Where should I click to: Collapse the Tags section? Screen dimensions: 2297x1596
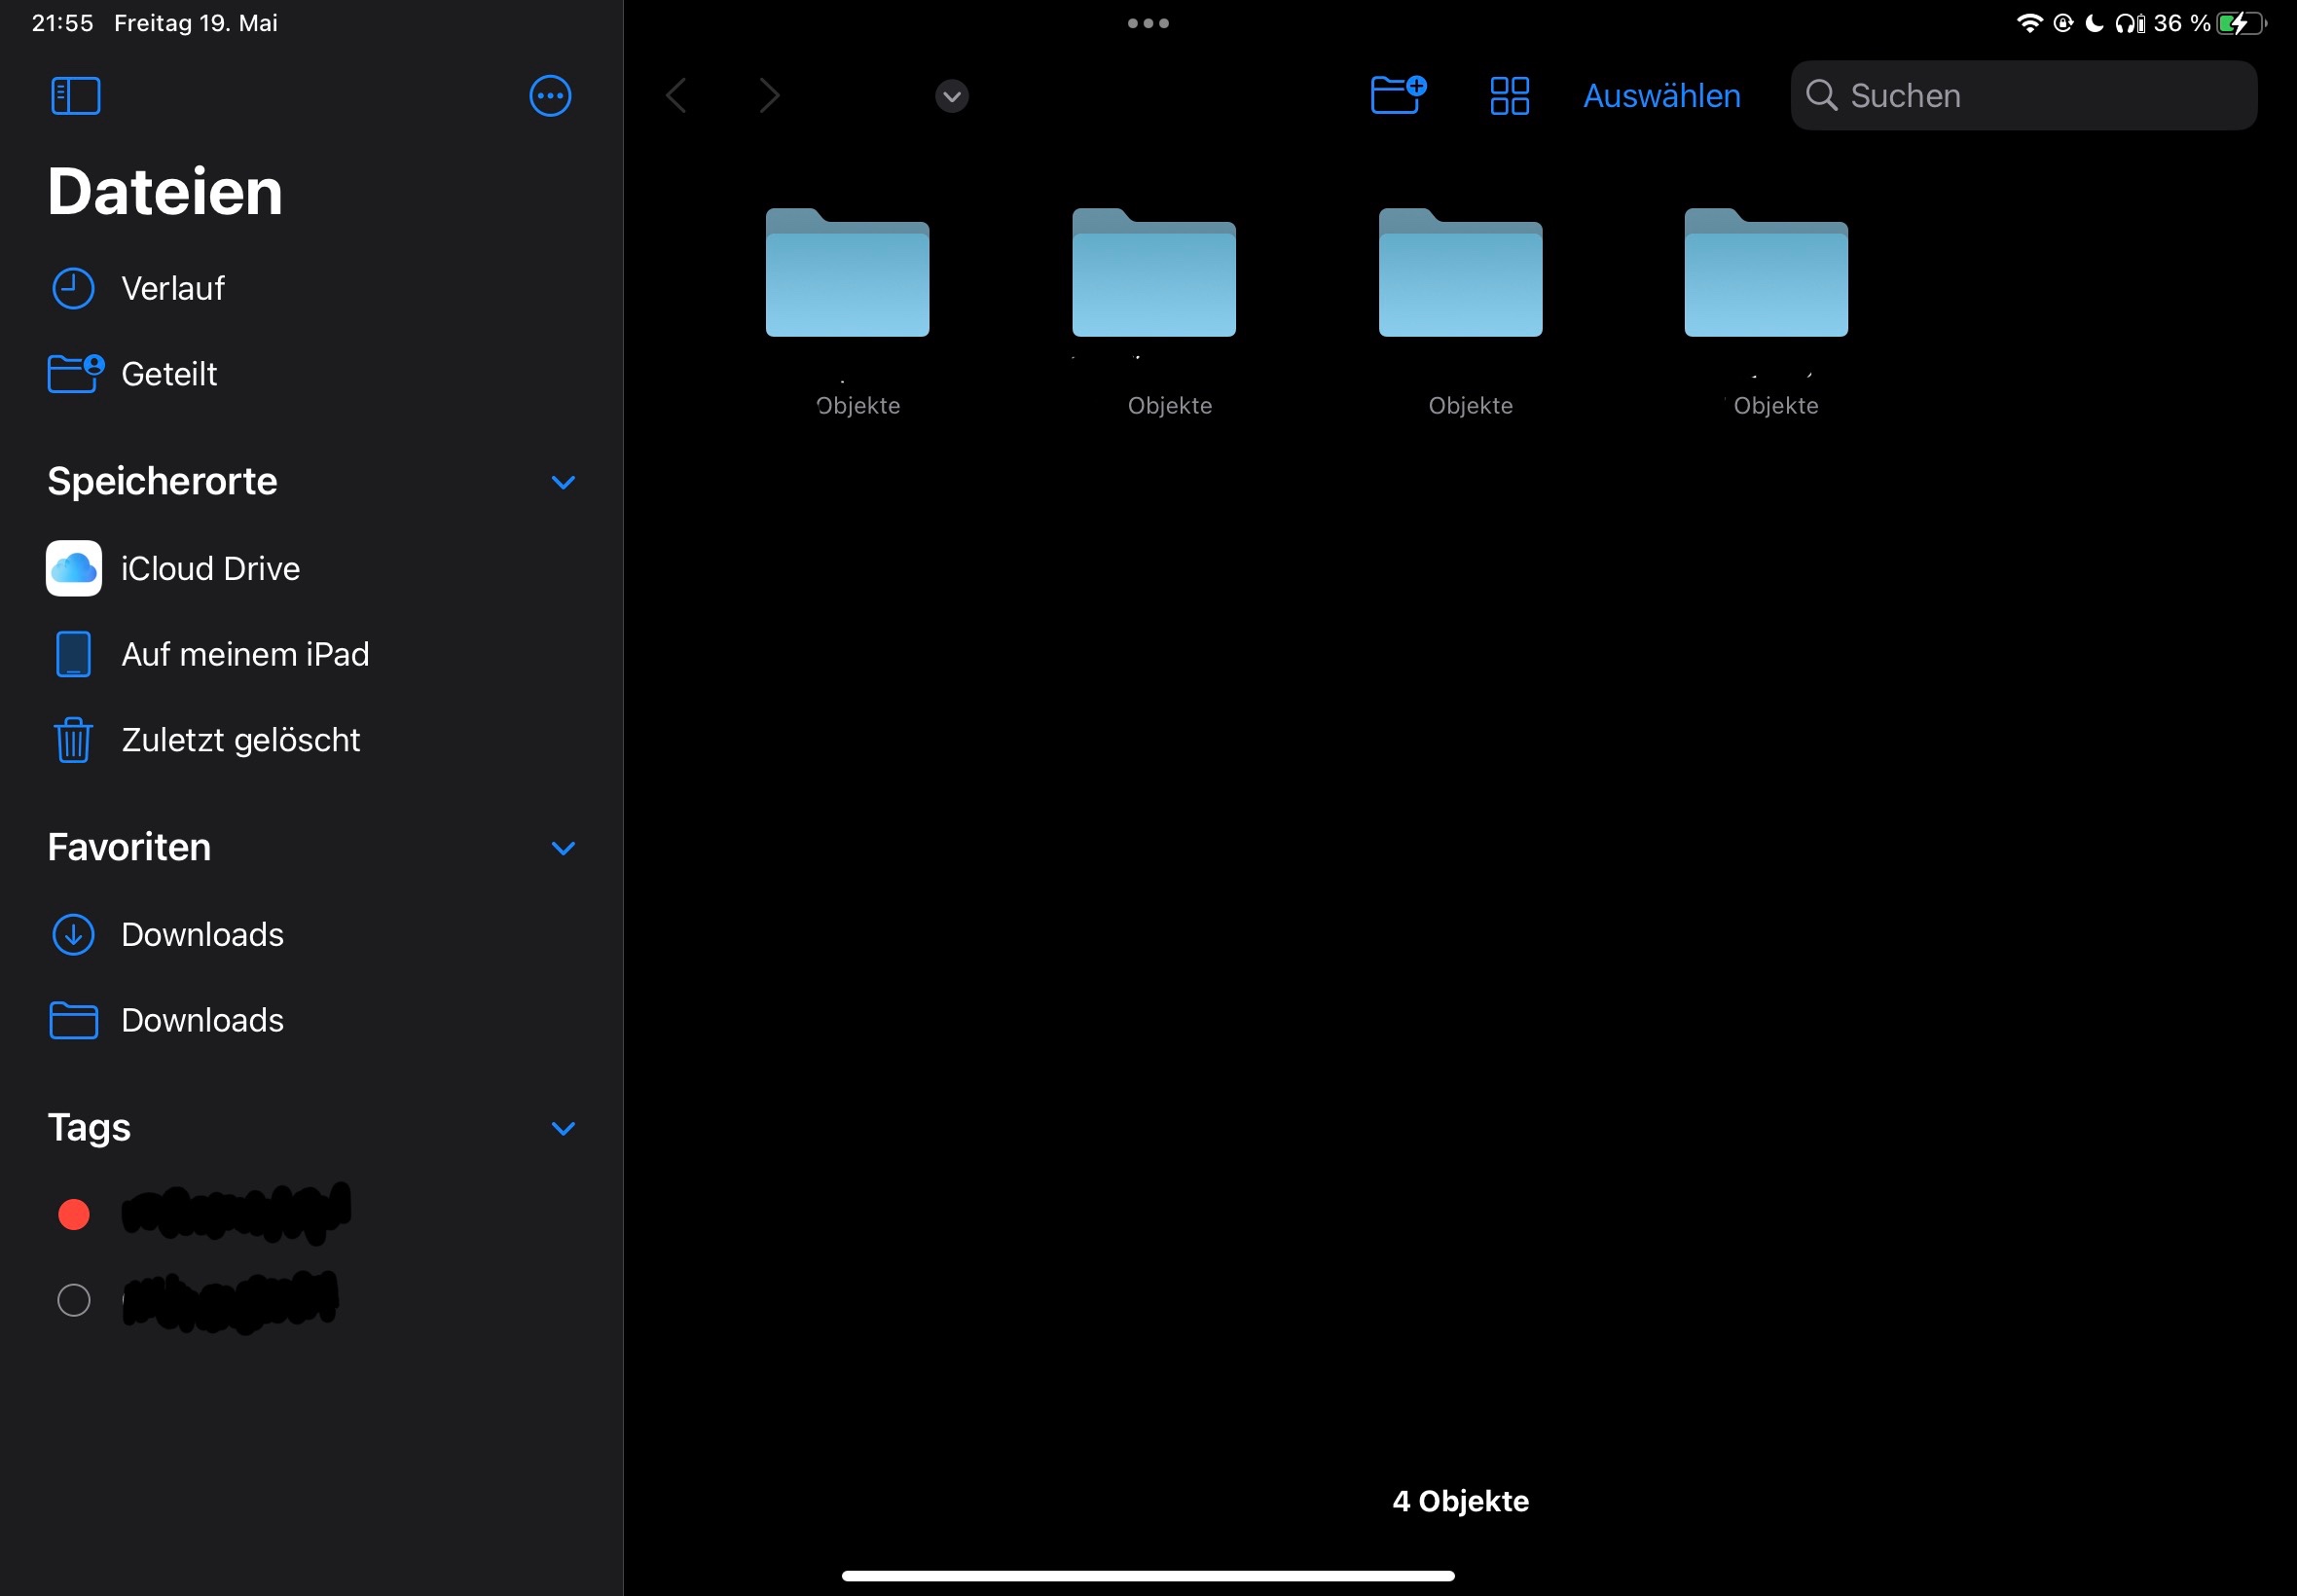(563, 1128)
